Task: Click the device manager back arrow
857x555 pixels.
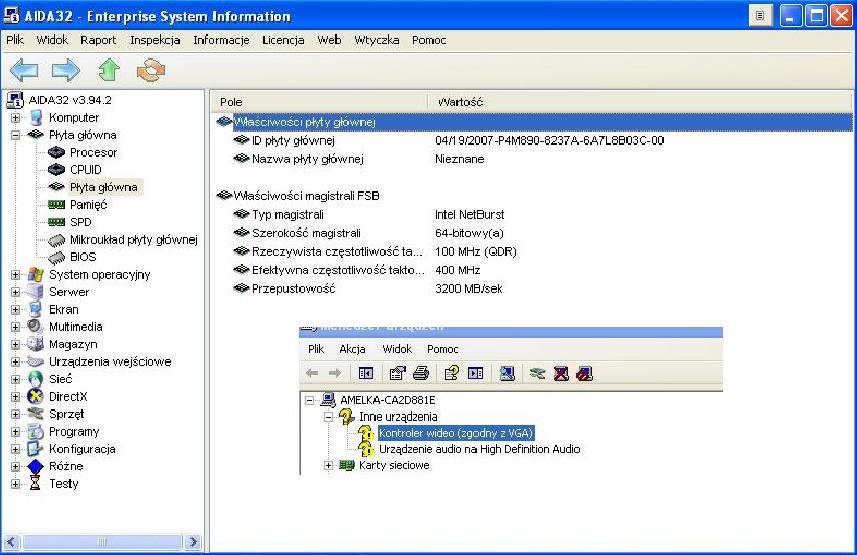Action: (312, 373)
